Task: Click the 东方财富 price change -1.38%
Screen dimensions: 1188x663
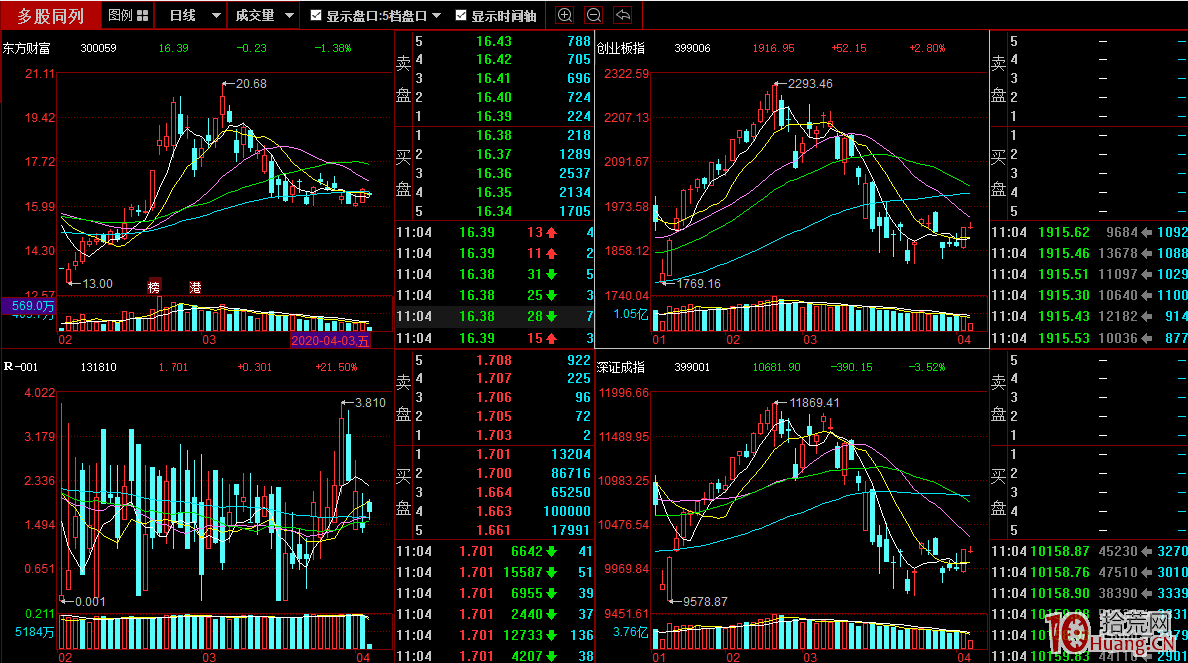Action: click(x=333, y=48)
